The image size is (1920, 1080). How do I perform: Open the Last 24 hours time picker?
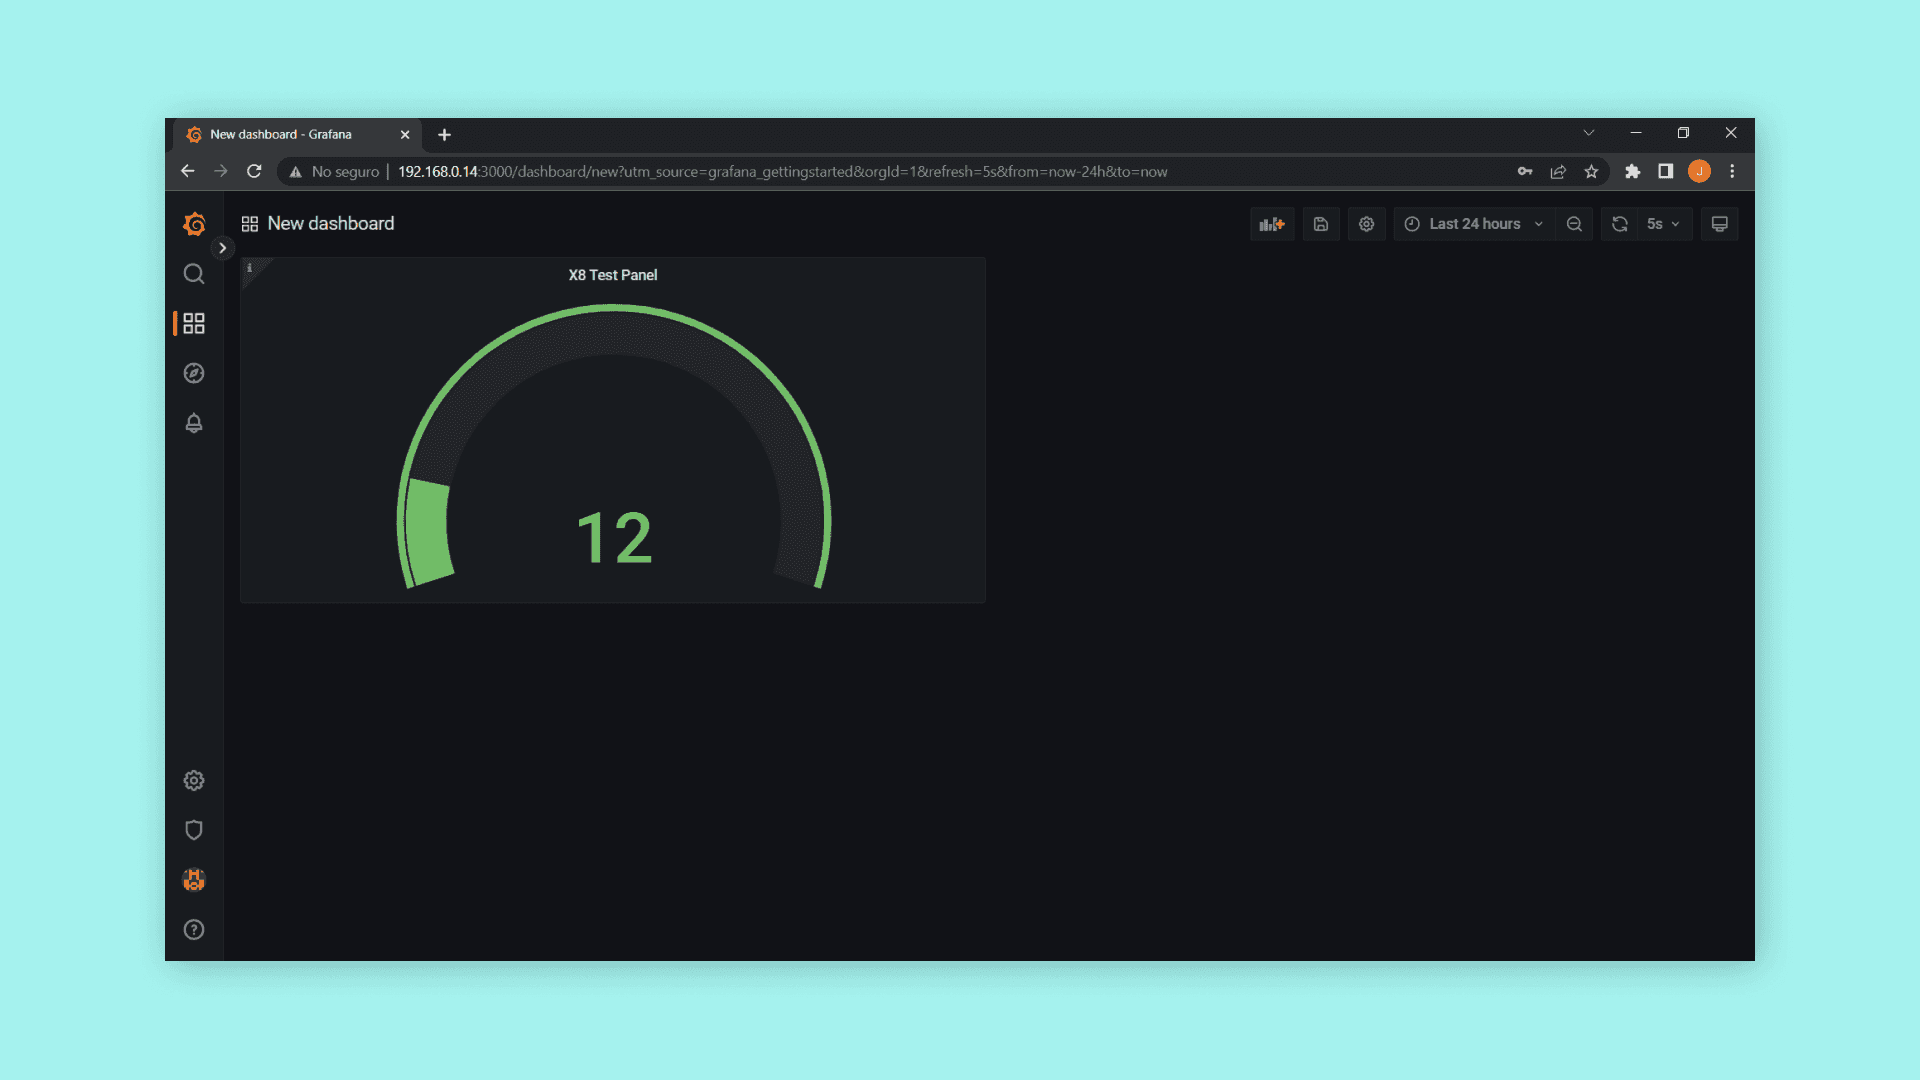1474,224
